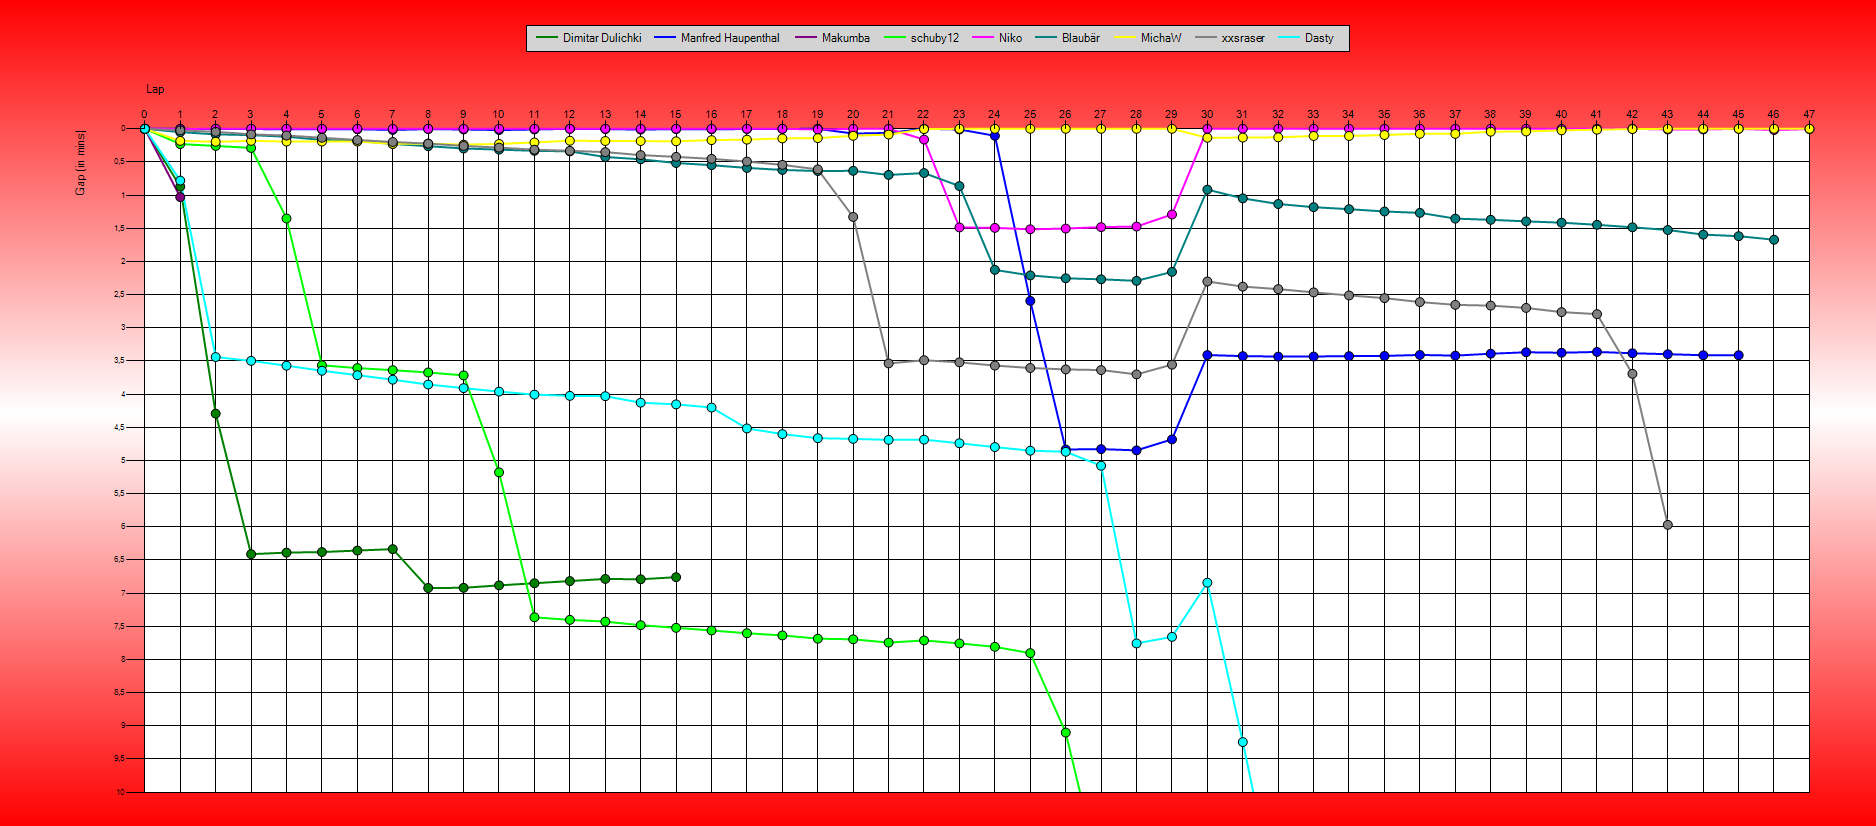Click the 10 label on the gap axis
1876x826 pixels.
(121, 792)
